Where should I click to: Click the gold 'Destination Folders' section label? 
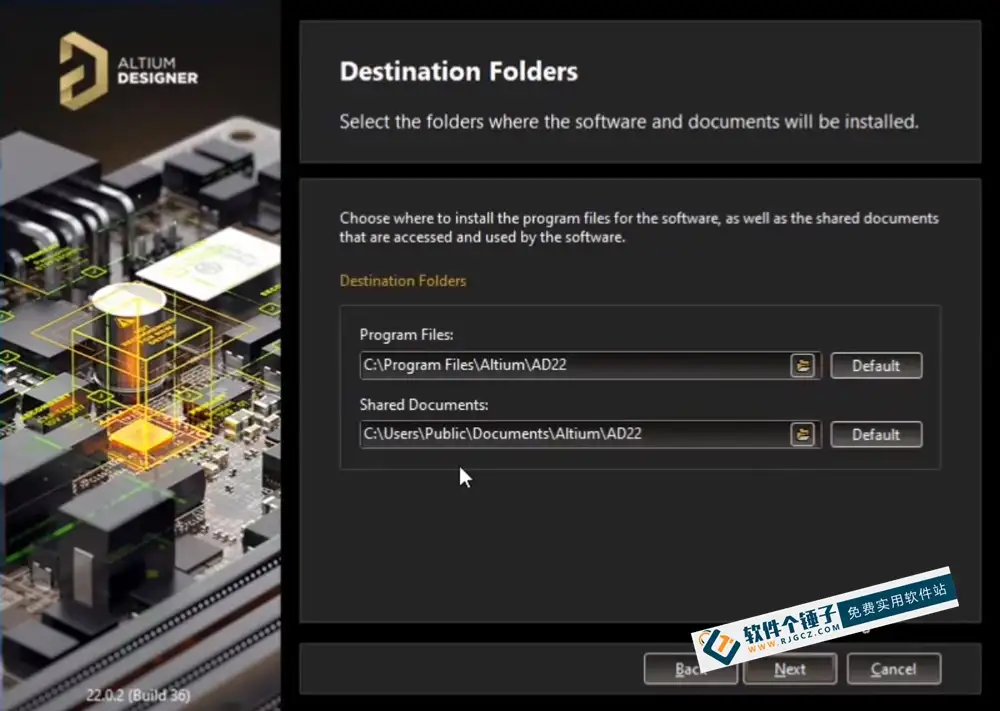point(403,281)
